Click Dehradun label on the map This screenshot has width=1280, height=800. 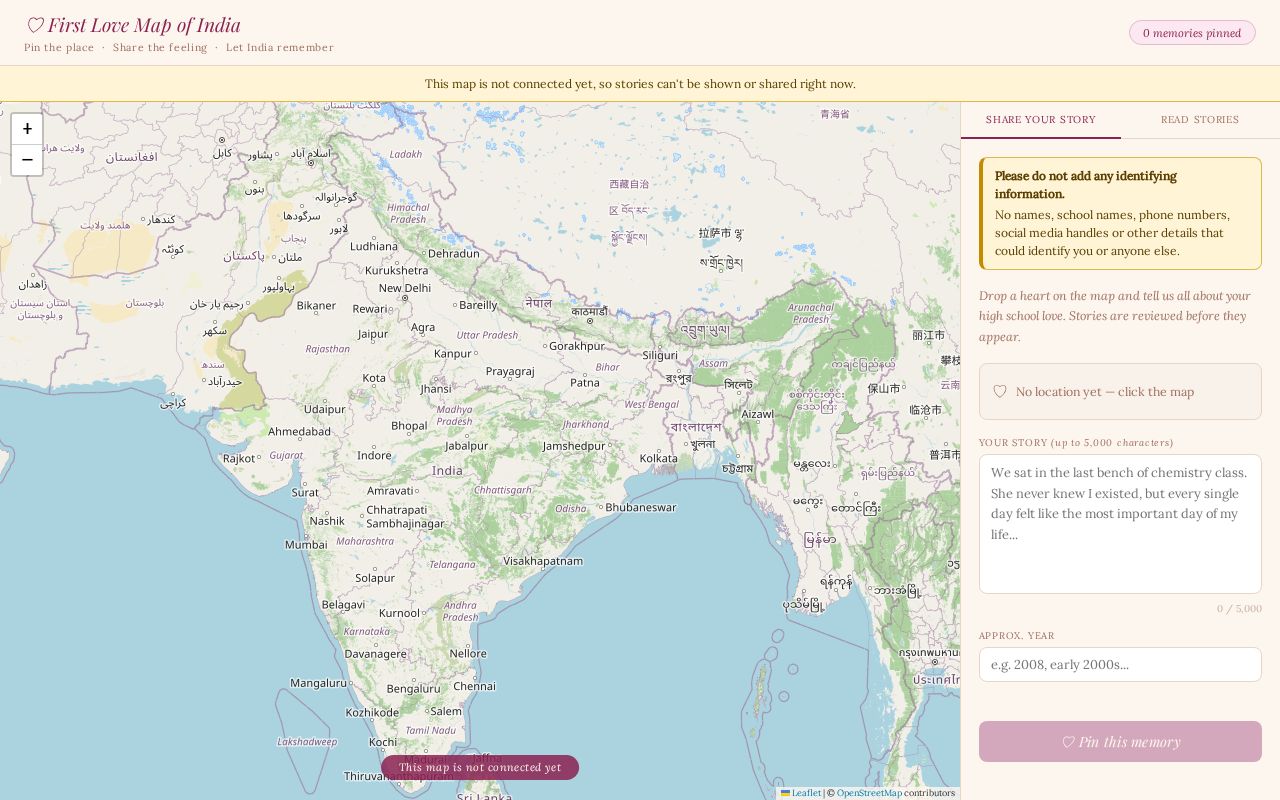[454, 253]
